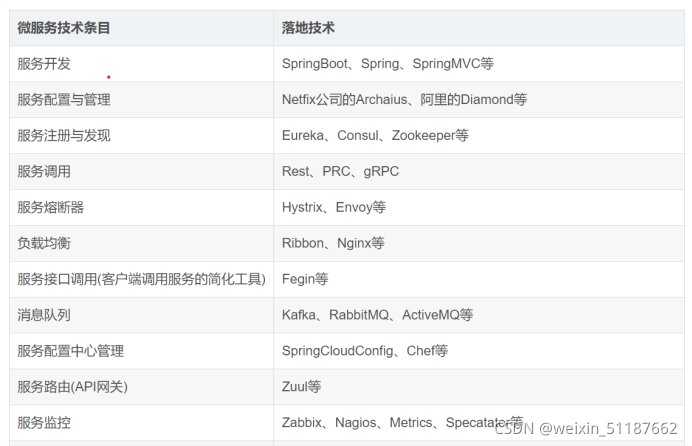The width and height of the screenshot is (692, 446).
Task: Select the 服务开发 table cell
Action: tap(44, 64)
